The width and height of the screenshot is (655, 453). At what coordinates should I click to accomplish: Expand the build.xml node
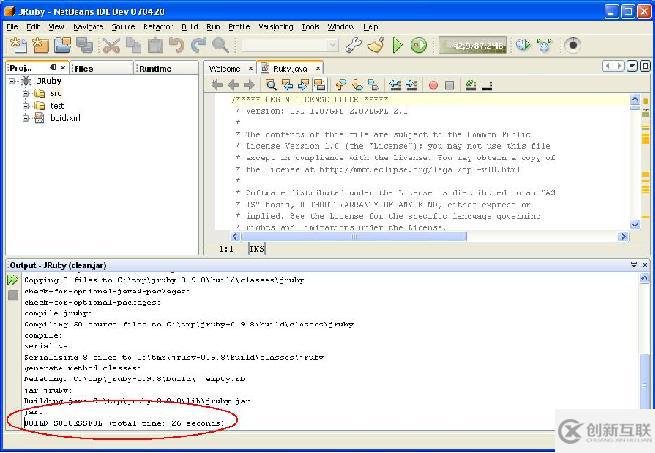click(26, 118)
